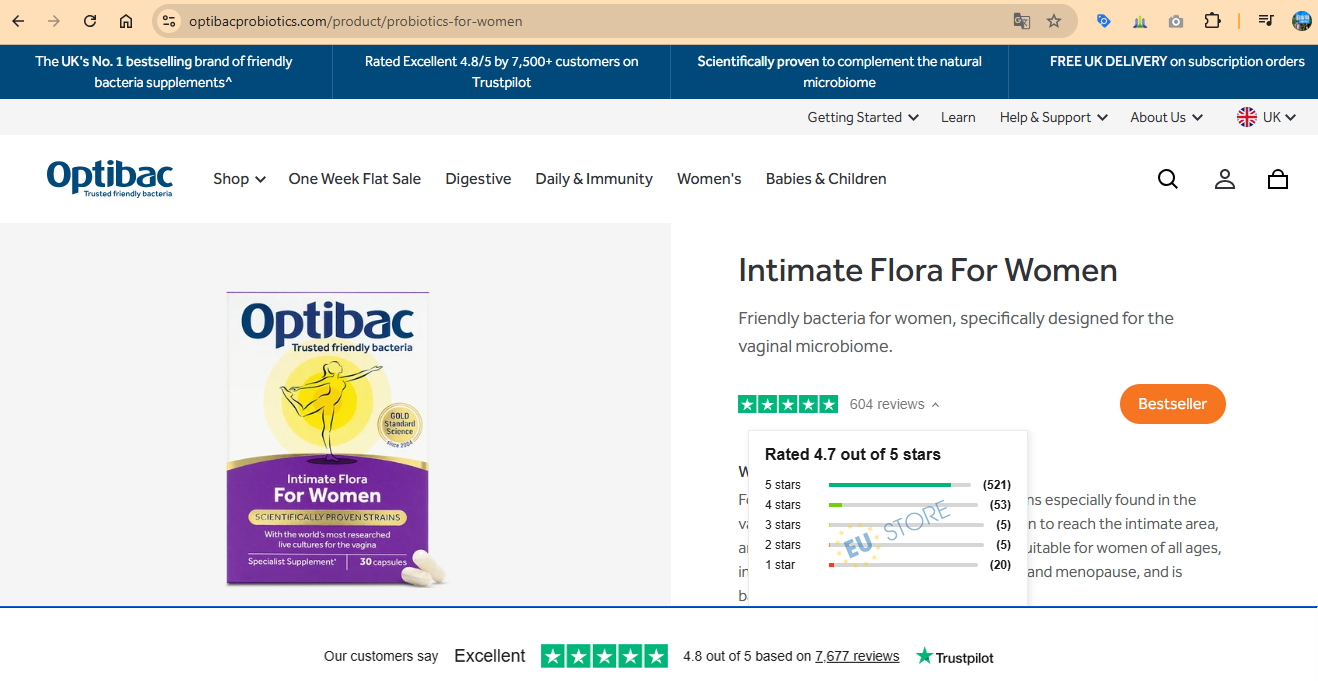Open the browser extensions puzzle icon
Image resolution: width=1318 pixels, height=681 pixels.
[1212, 21]
